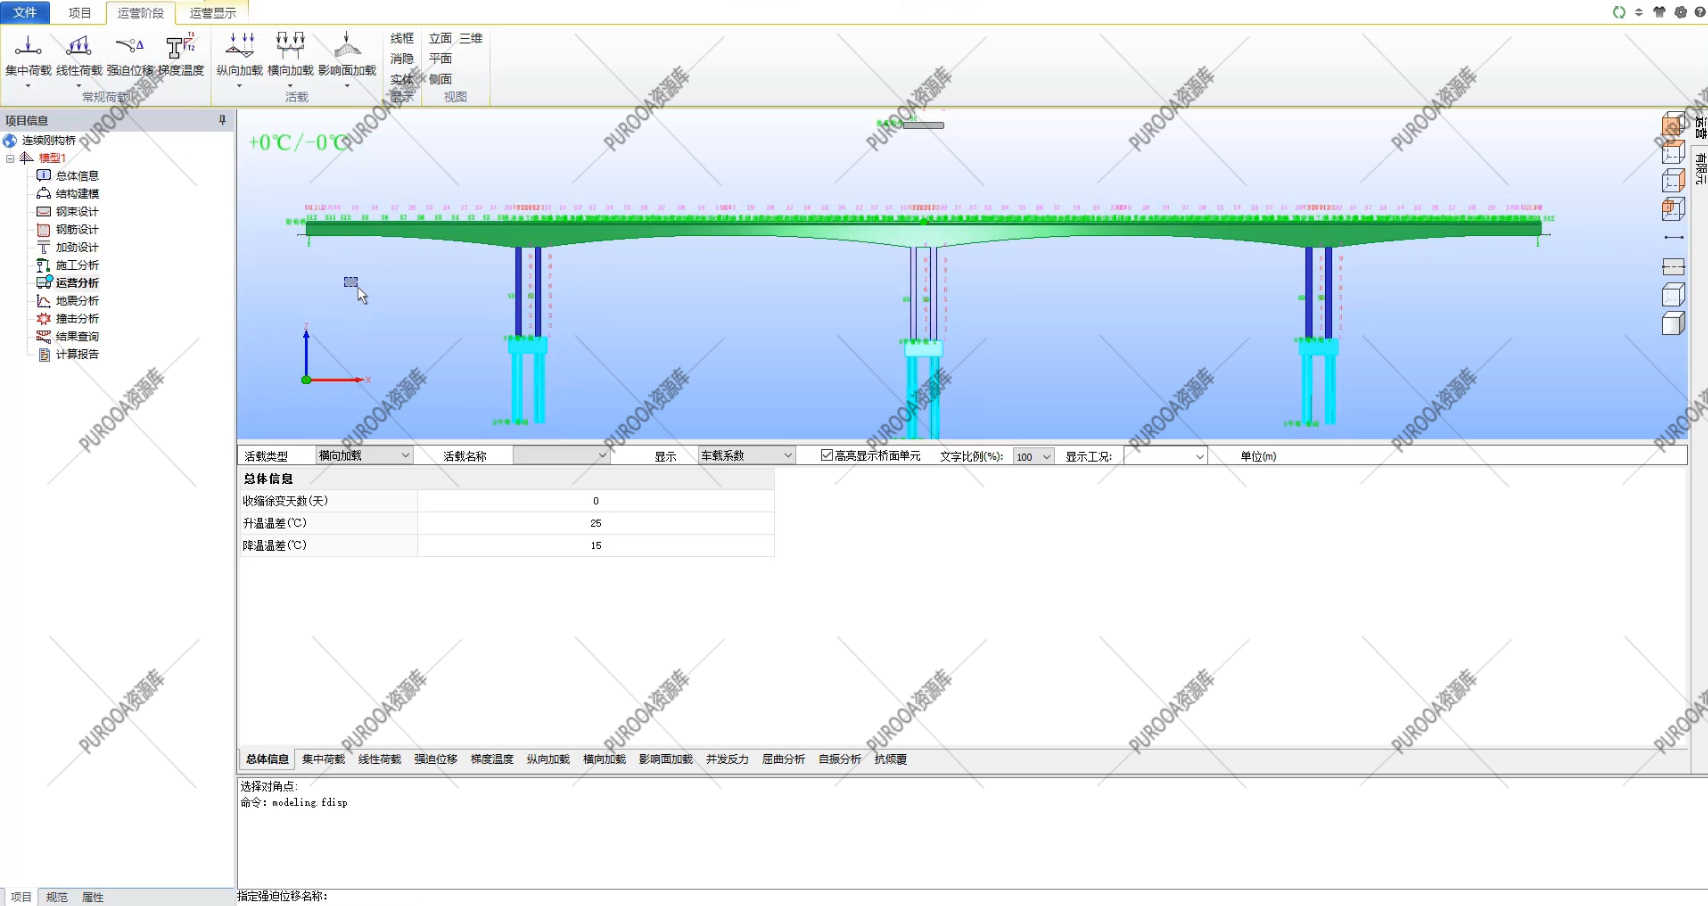1708x906 pixels.
Task: Switch to front-face cube view icon
Action: tap(1673, 125)
